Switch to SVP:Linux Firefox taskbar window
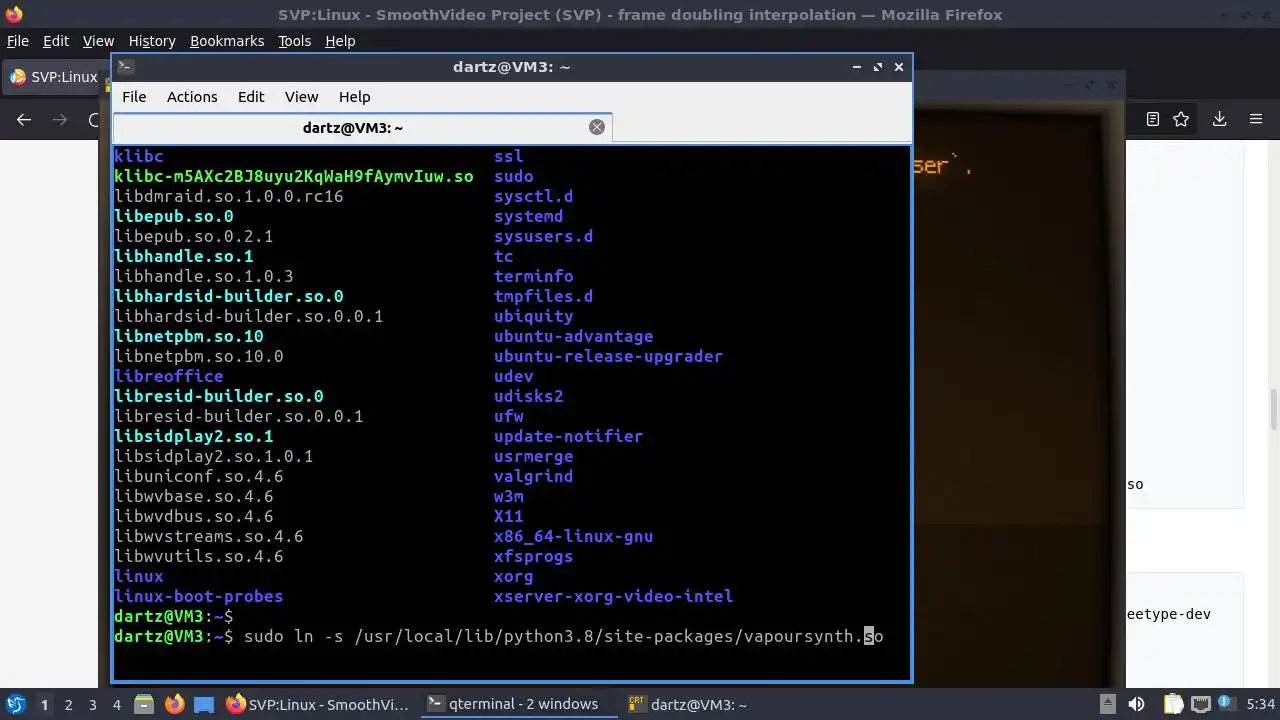 pyautogui.click(x=318, y=704)
